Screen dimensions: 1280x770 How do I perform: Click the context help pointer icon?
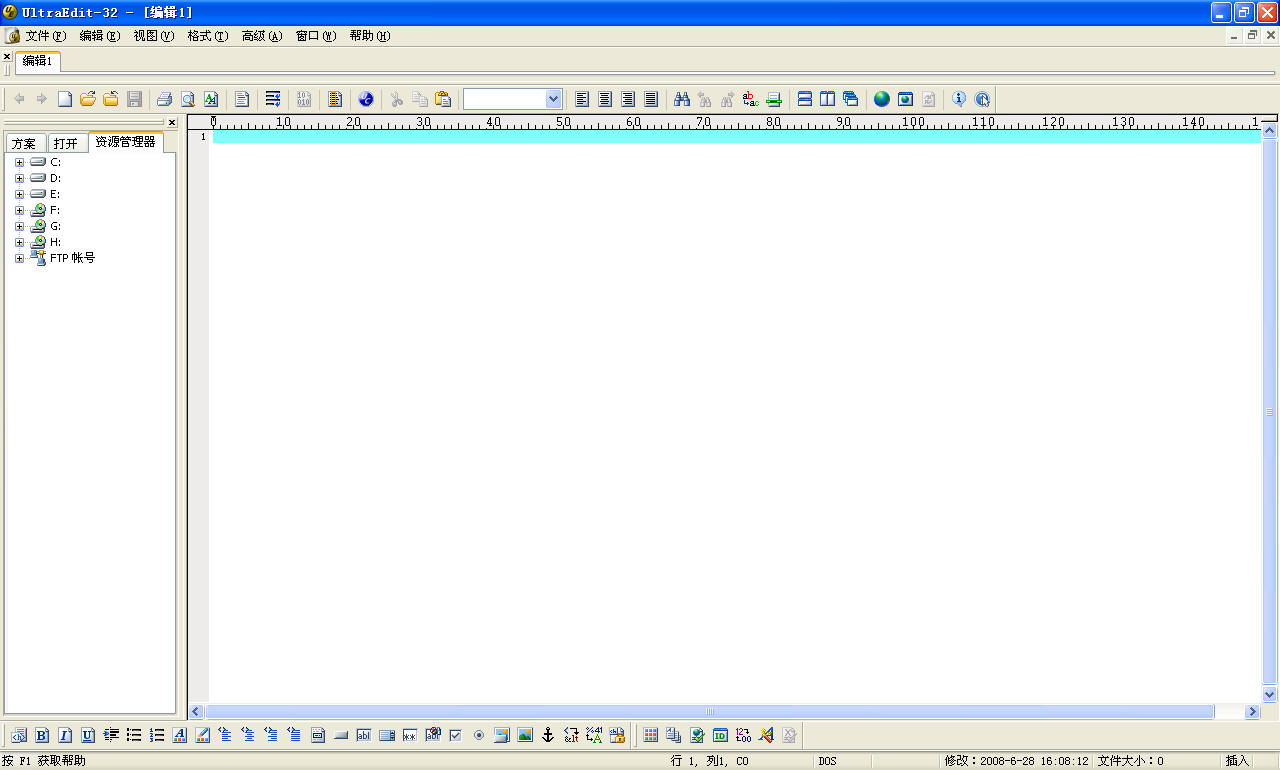point(982,99)
